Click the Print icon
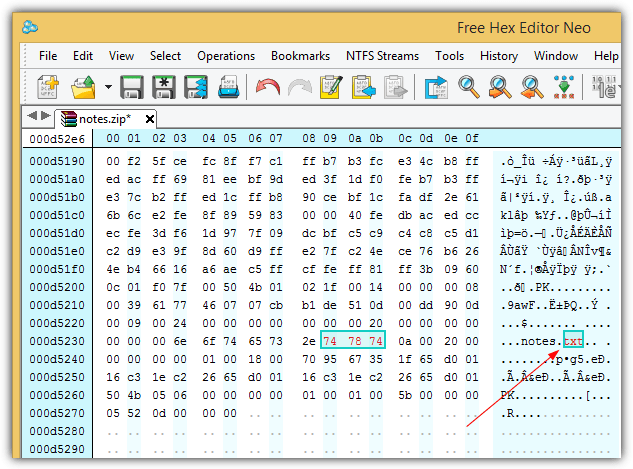 tap(228, 87)
